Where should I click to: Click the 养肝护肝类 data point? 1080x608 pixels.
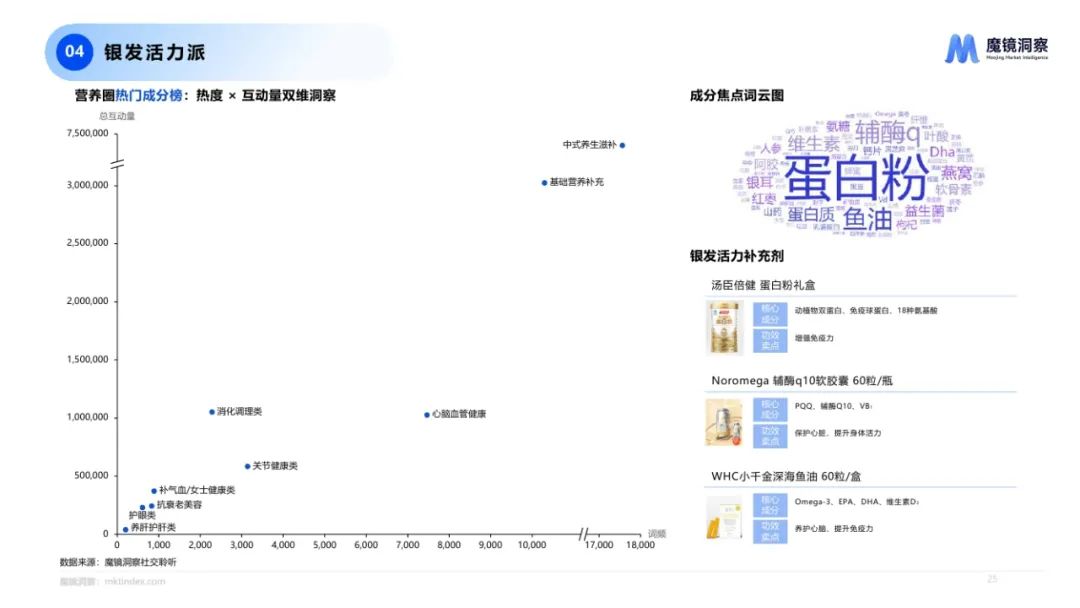click(x=125, y=530)
